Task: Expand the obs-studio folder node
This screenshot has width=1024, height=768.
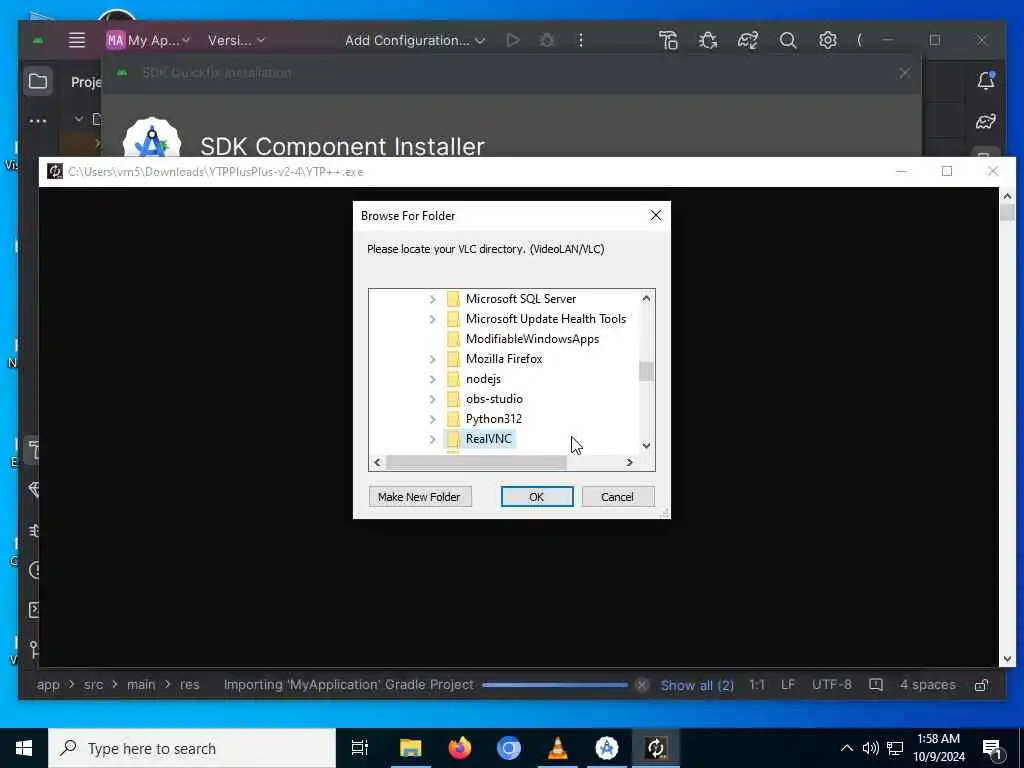Action: click(432, 399)
